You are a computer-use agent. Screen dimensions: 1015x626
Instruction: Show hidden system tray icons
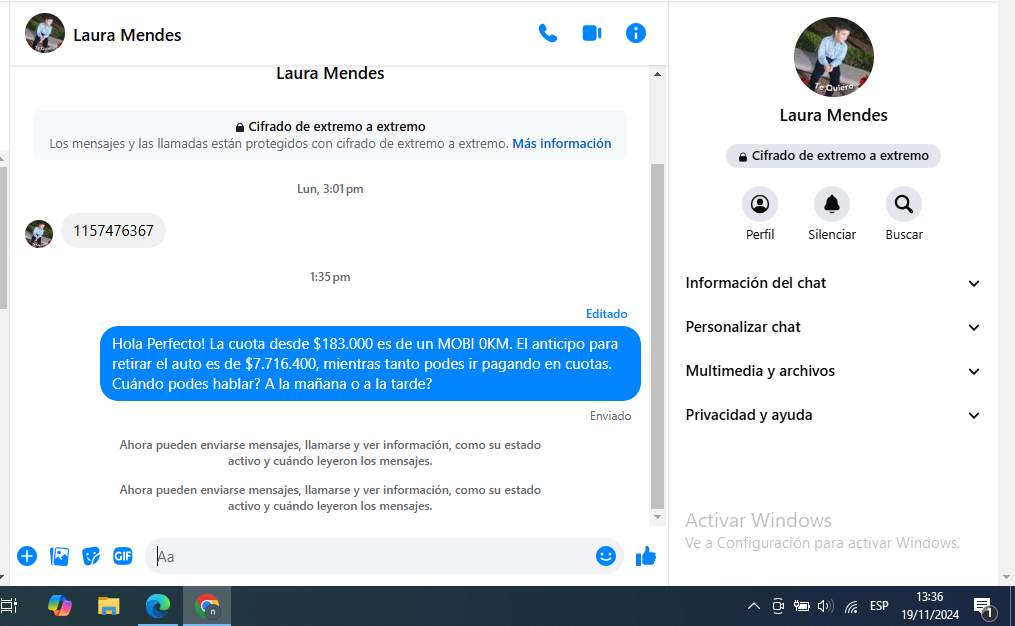753,607
